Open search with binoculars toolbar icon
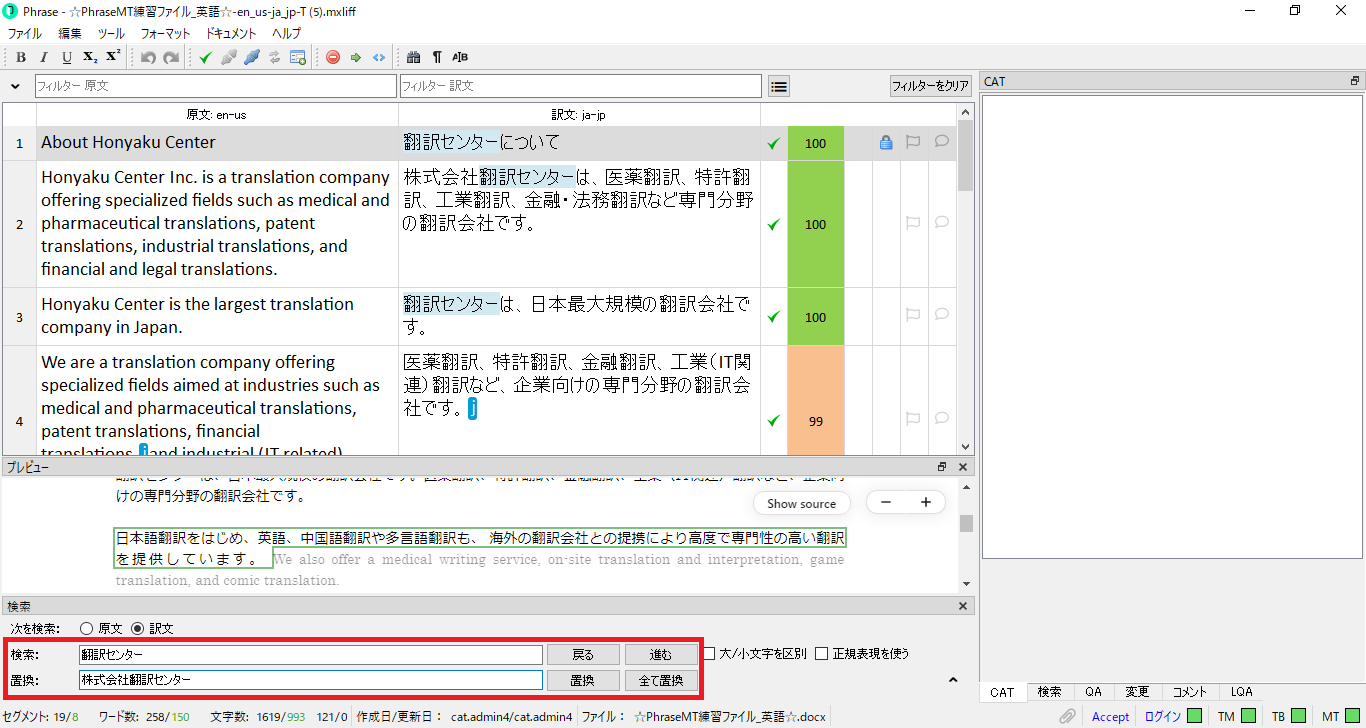Image resolution: width=1366 pixels, height=728 pixels. click(414, 57)
